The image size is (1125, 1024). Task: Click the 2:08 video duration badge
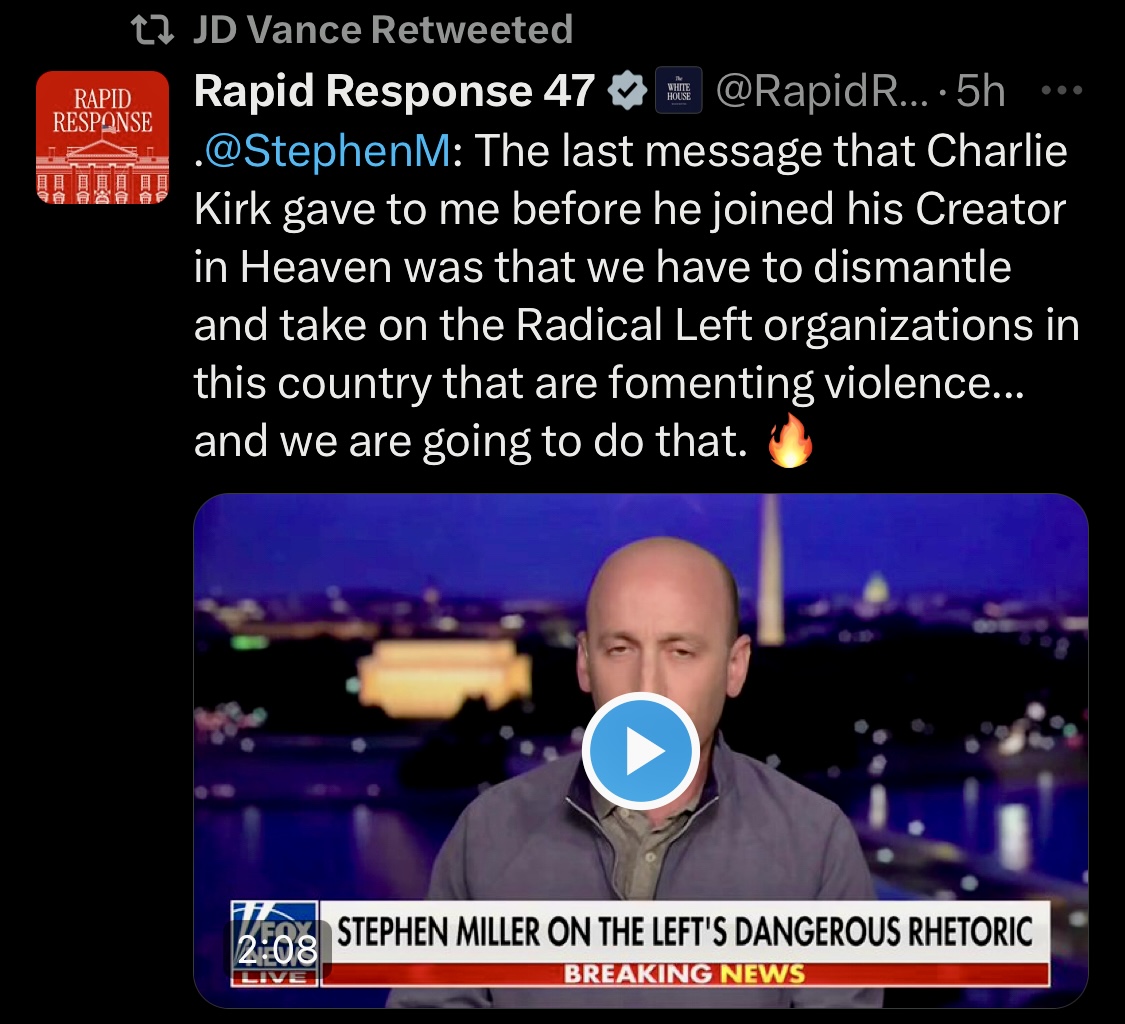(x=278, y=950)
